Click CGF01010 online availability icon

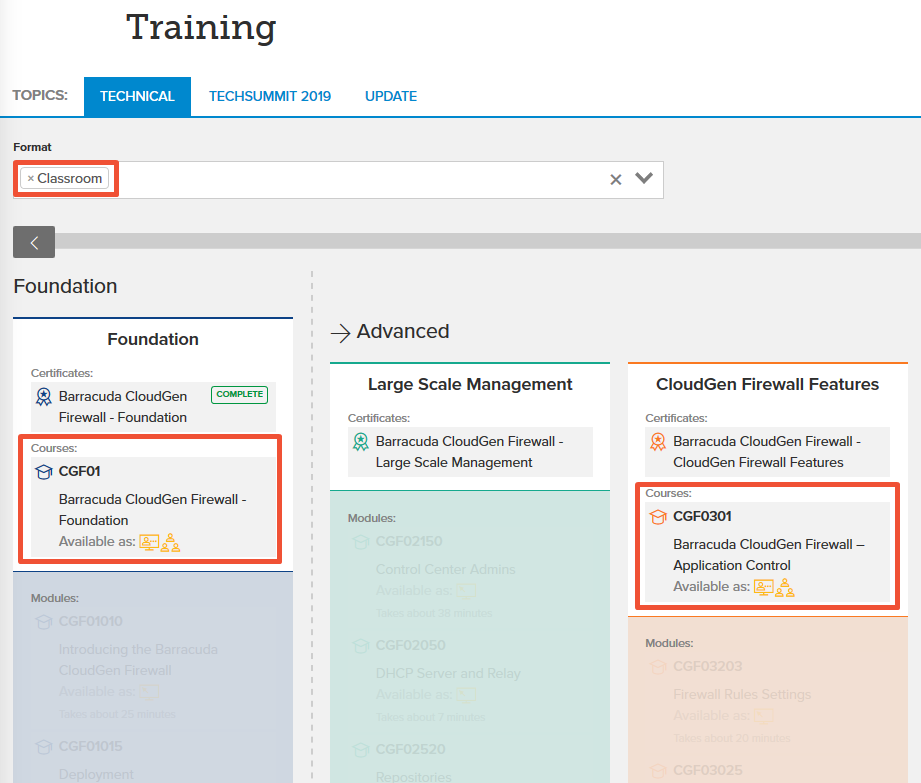(149, 692)
